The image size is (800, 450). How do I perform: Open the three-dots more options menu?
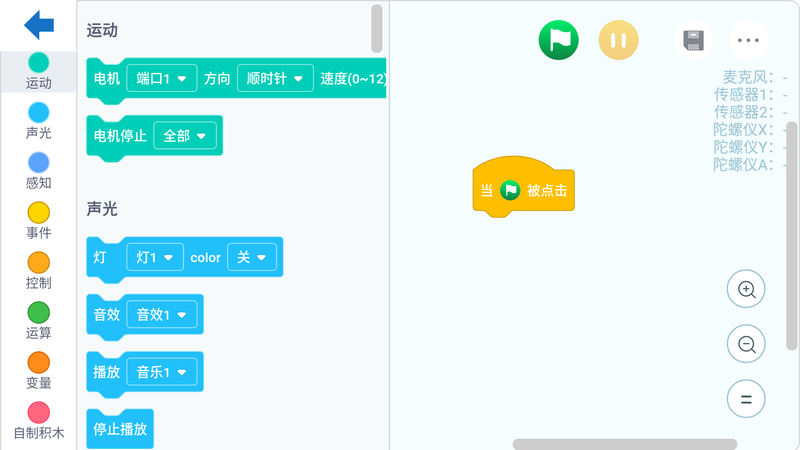coord(748,41)
